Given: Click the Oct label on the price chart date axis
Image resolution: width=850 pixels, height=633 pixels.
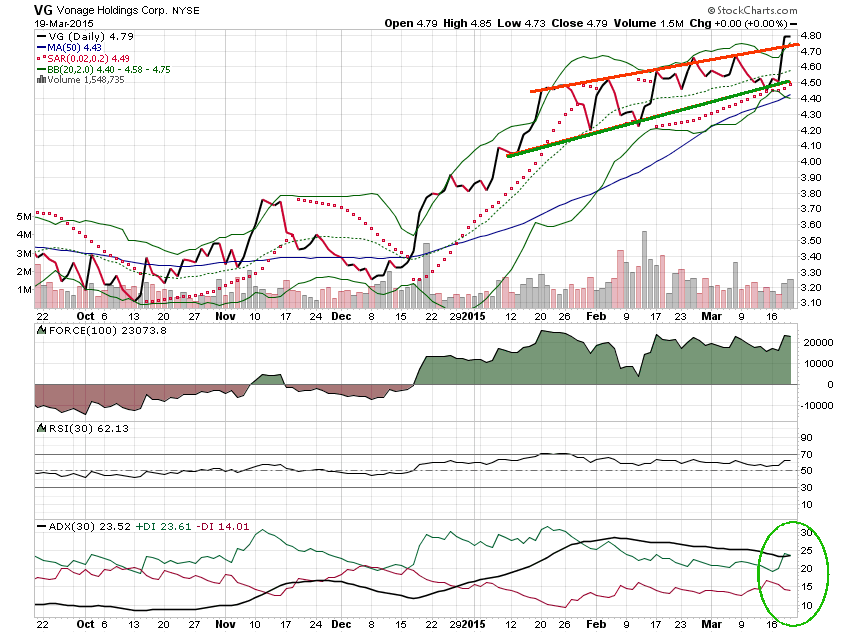Looking at the screenshot, I should [x=85, y=316].
